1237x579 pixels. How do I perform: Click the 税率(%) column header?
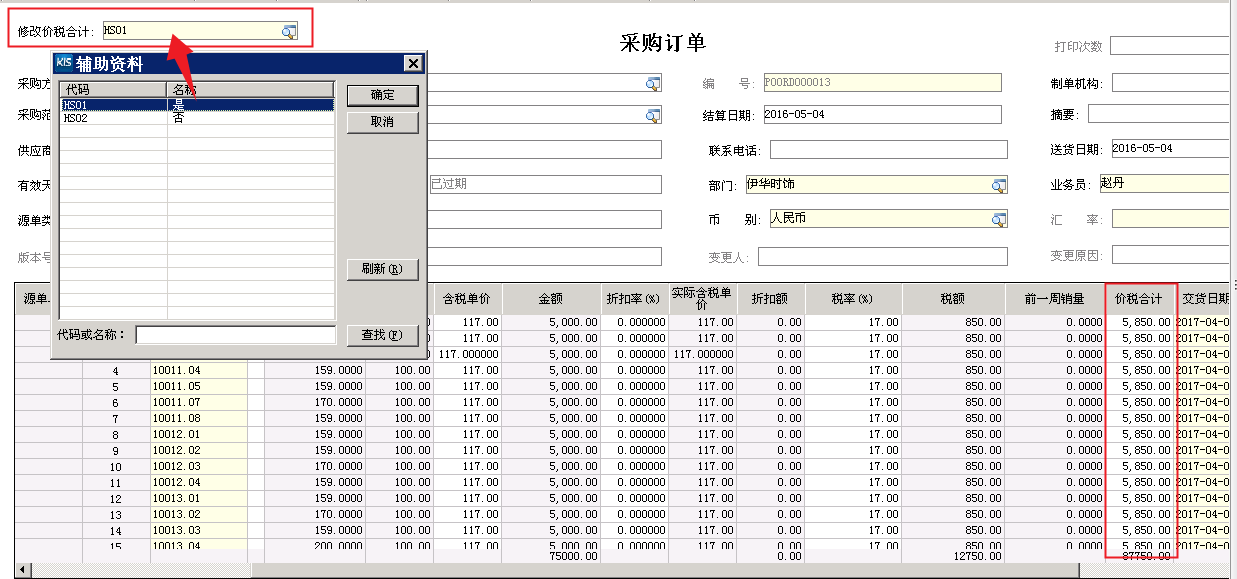pos(851,299)
